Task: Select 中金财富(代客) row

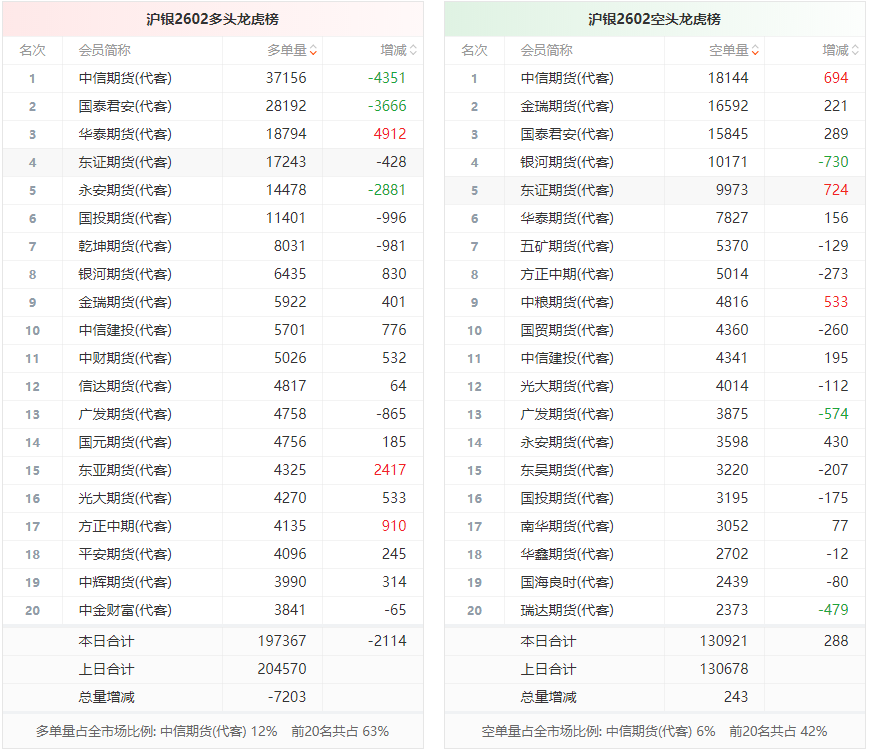Action: (x=213, y=610)
